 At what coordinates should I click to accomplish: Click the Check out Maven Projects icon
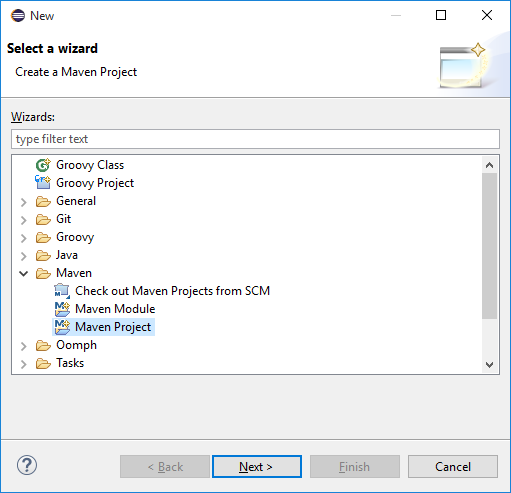click(x=62, y=291)
